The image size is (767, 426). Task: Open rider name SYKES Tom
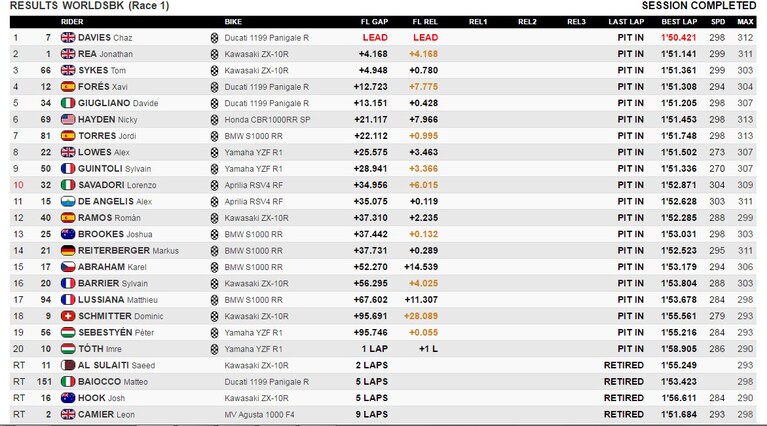[102, 70]
